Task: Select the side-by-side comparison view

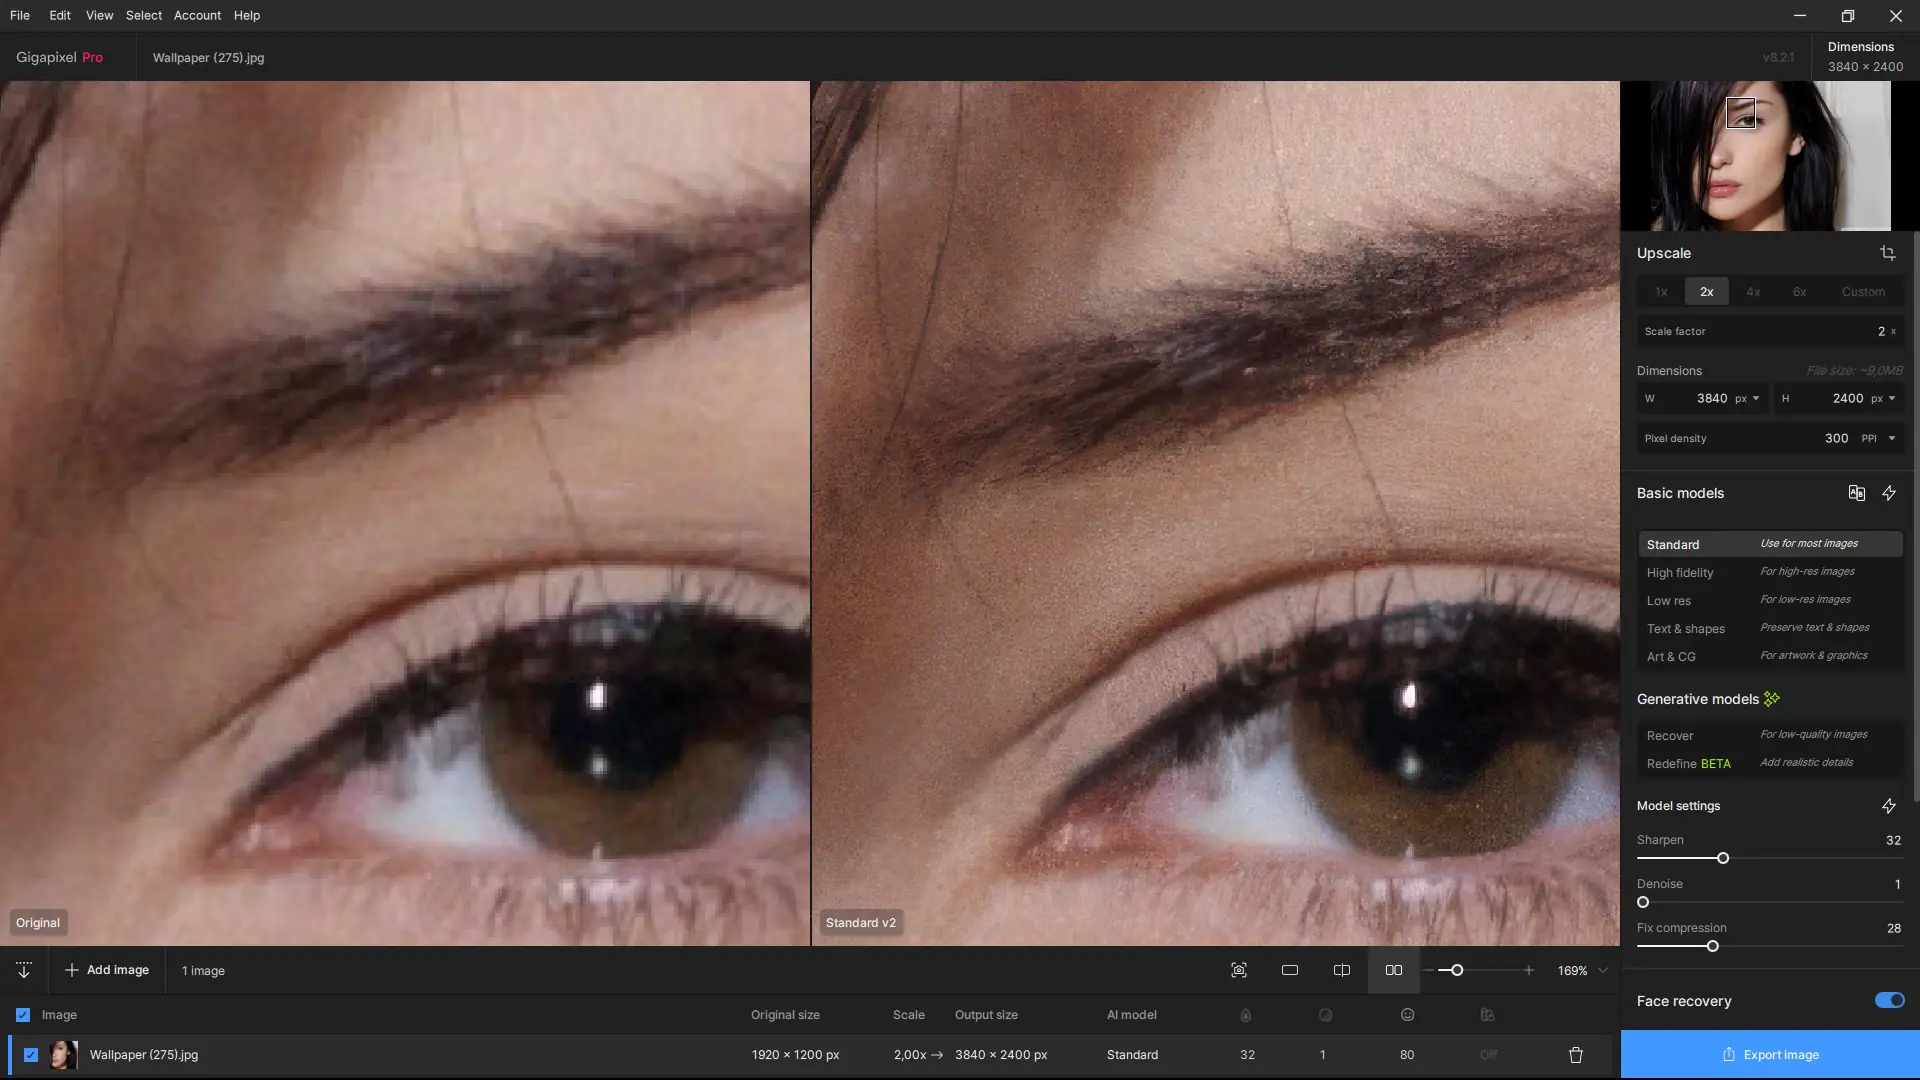Action: (1393, 970)
